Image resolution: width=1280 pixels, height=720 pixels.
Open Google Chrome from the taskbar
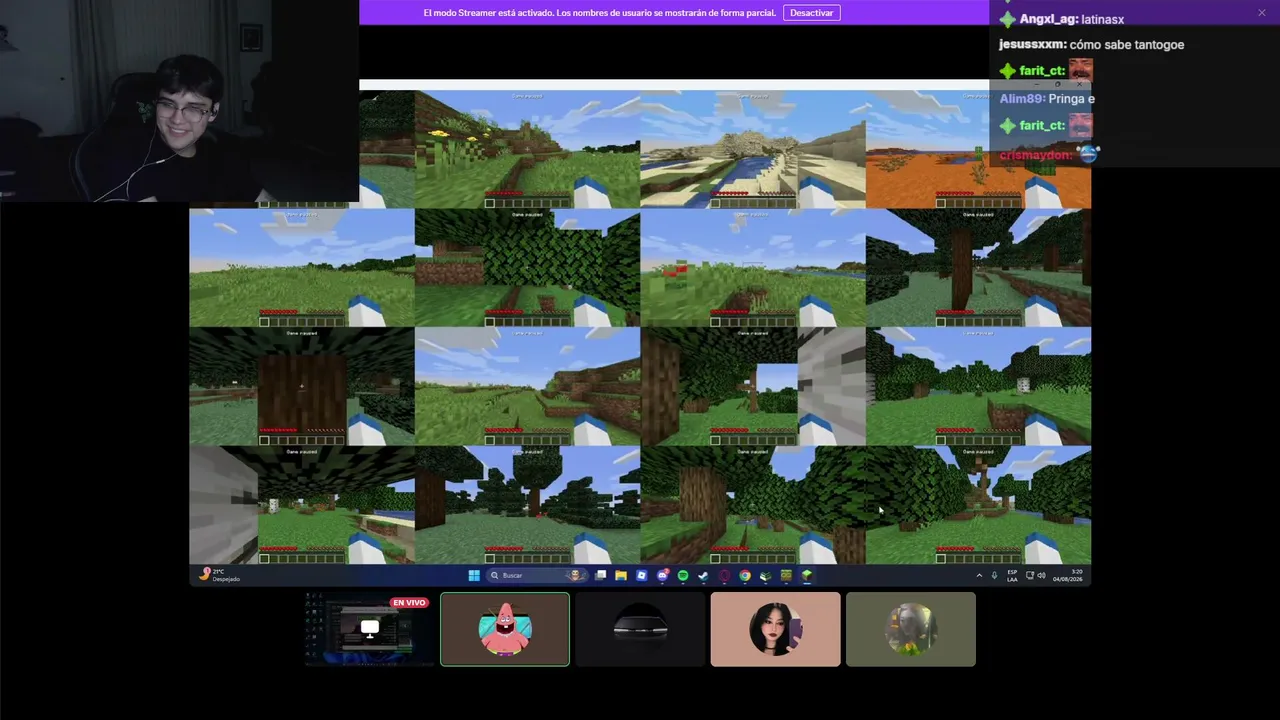click(x=745, y=575)
